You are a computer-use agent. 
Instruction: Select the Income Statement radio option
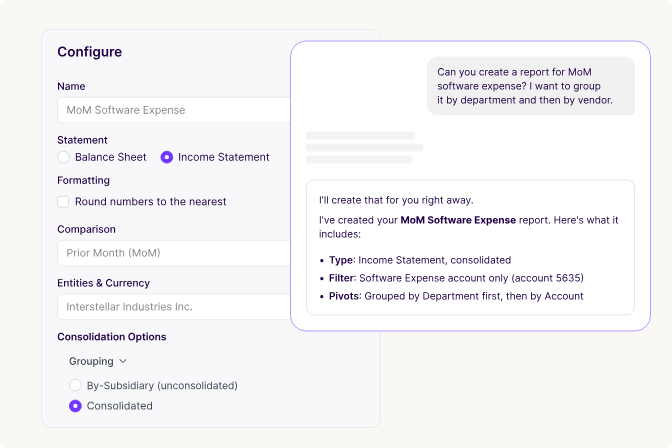[x=167, y=157]
